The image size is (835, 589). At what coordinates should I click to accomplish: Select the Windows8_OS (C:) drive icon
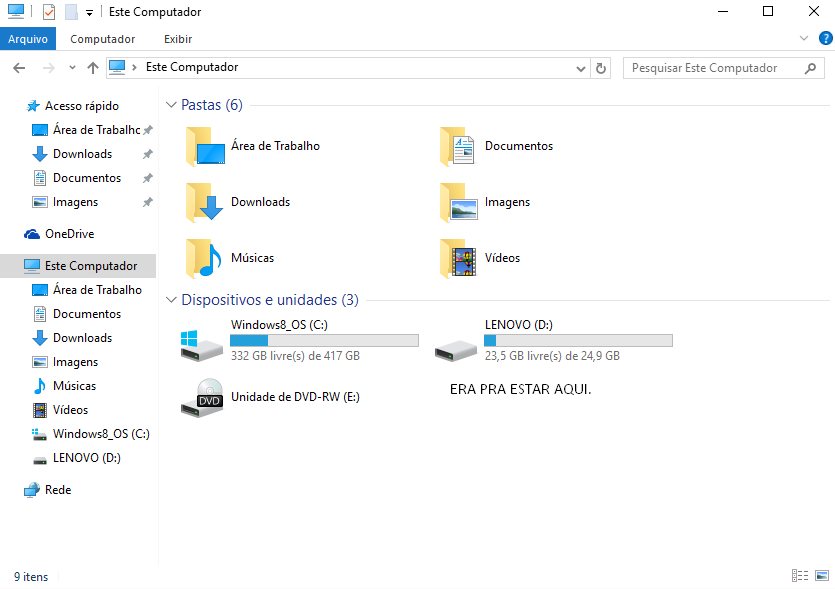[201, 346]
